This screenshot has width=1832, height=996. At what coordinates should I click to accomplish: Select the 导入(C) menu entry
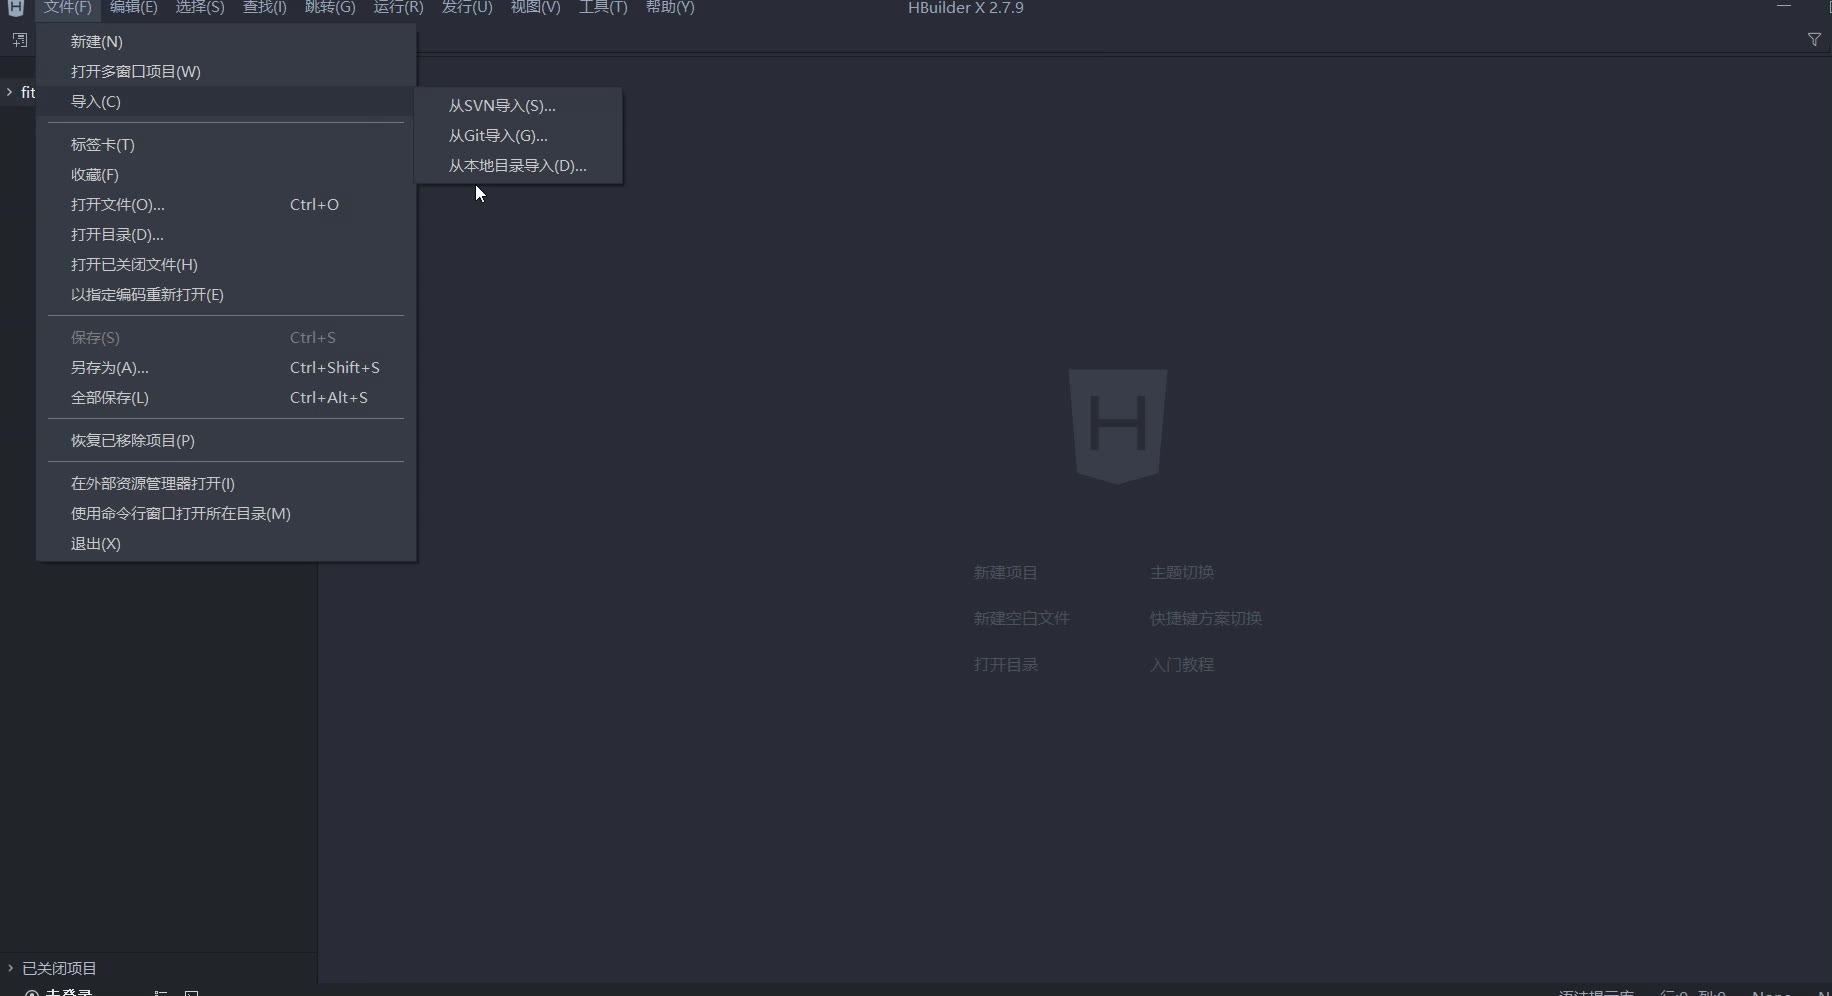pos(226,102)
